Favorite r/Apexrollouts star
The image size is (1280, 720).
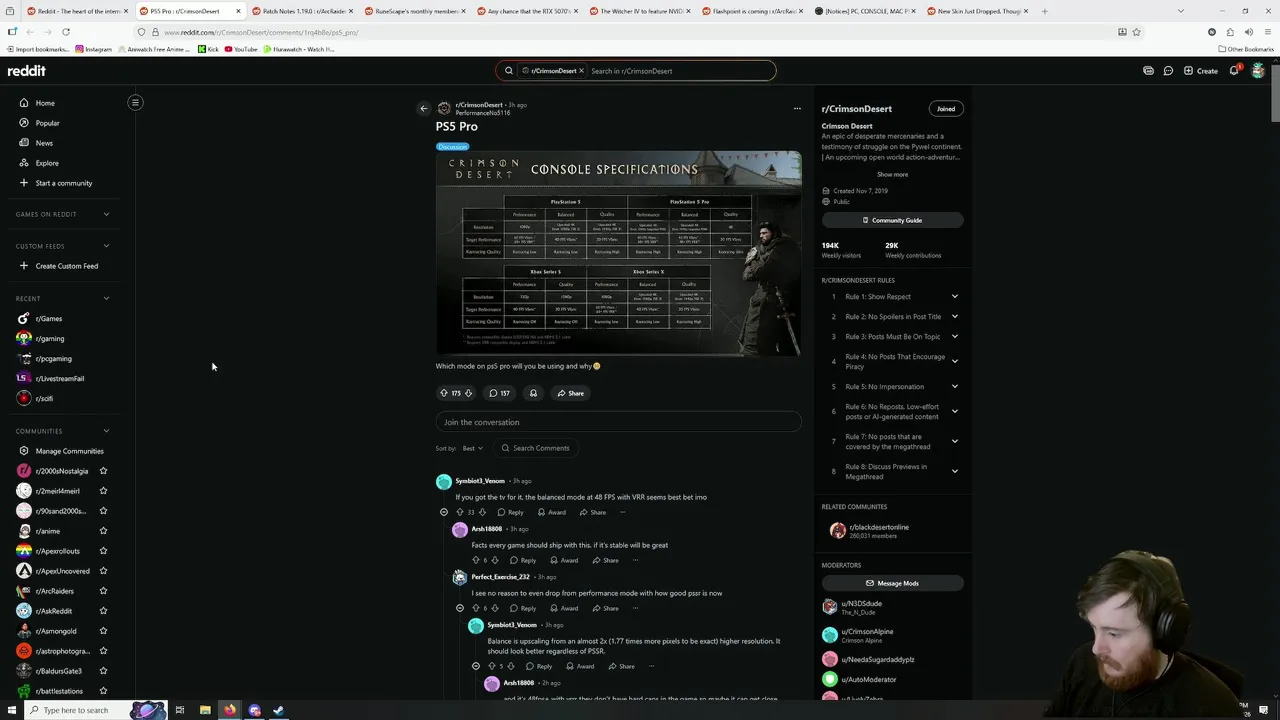click(x=103, y=551)
